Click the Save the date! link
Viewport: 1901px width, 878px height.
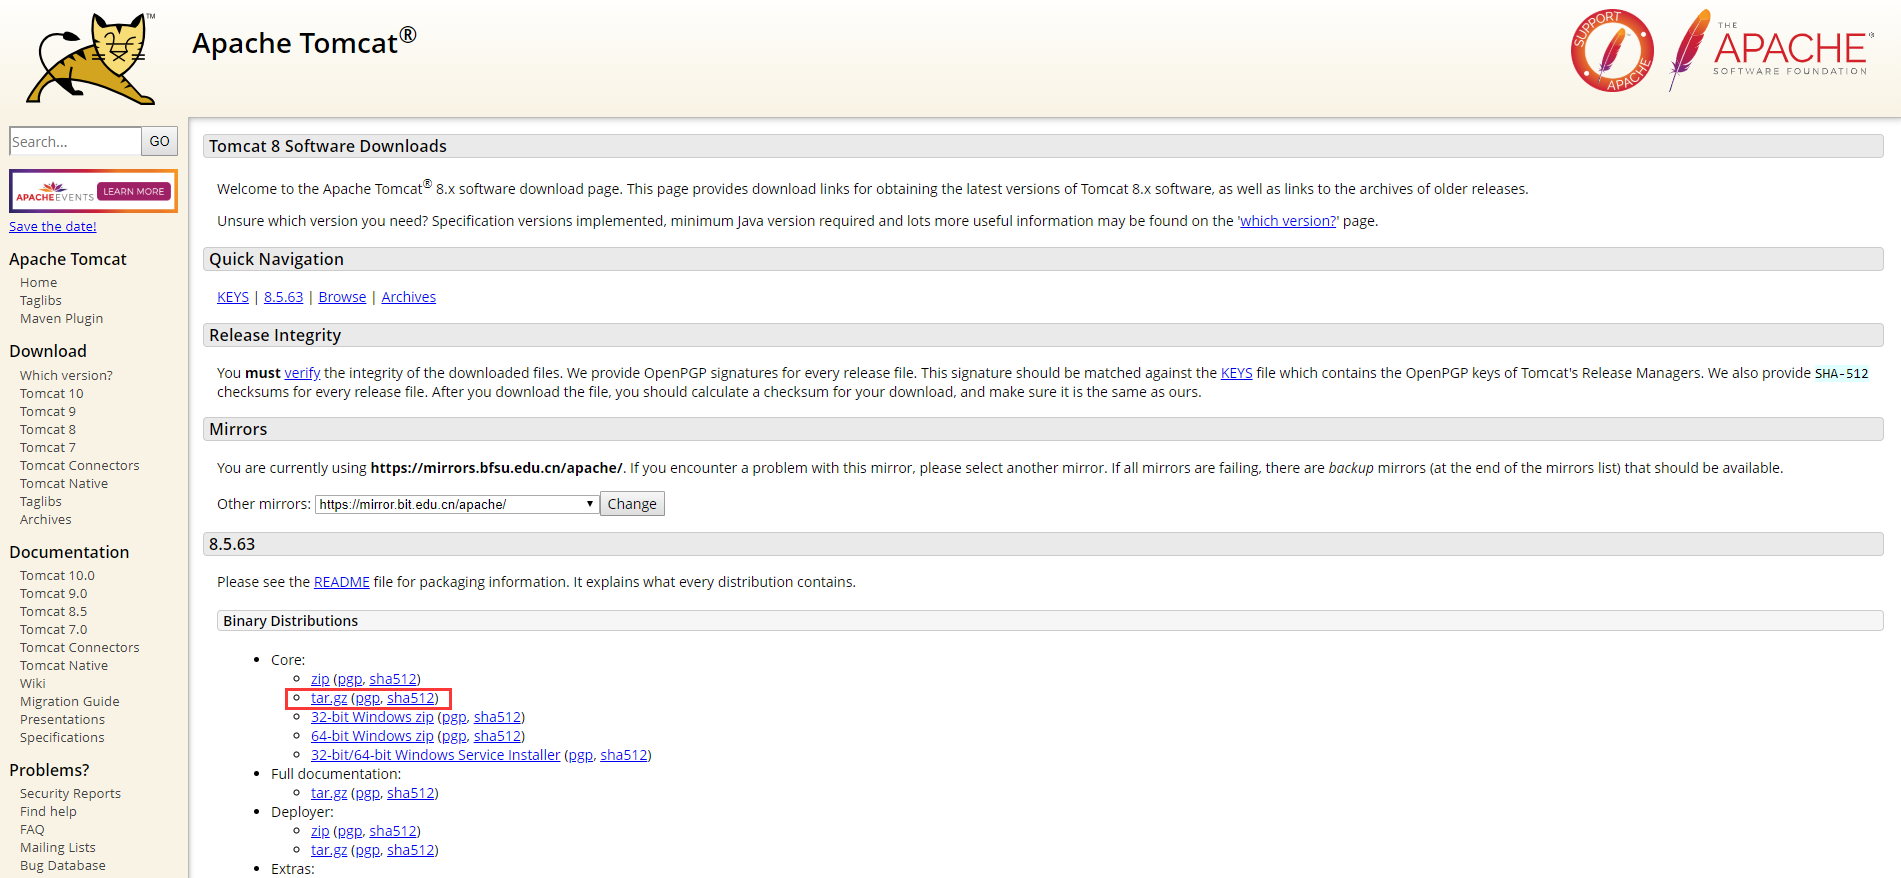point(53,226)
